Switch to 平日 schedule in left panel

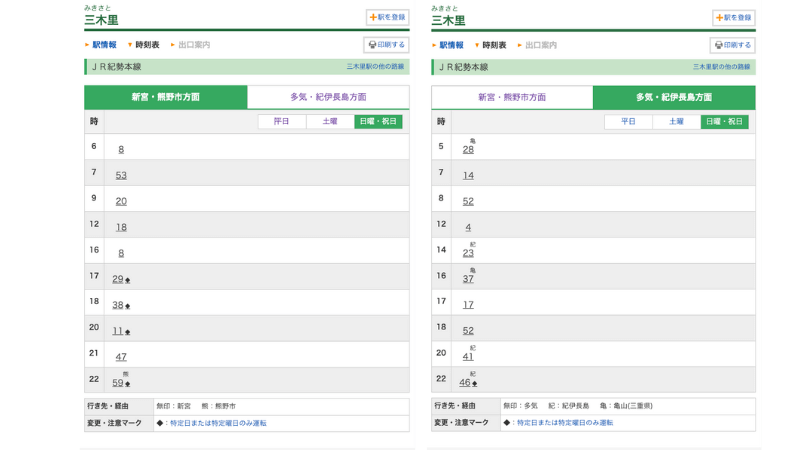click(x=282, y=121)
